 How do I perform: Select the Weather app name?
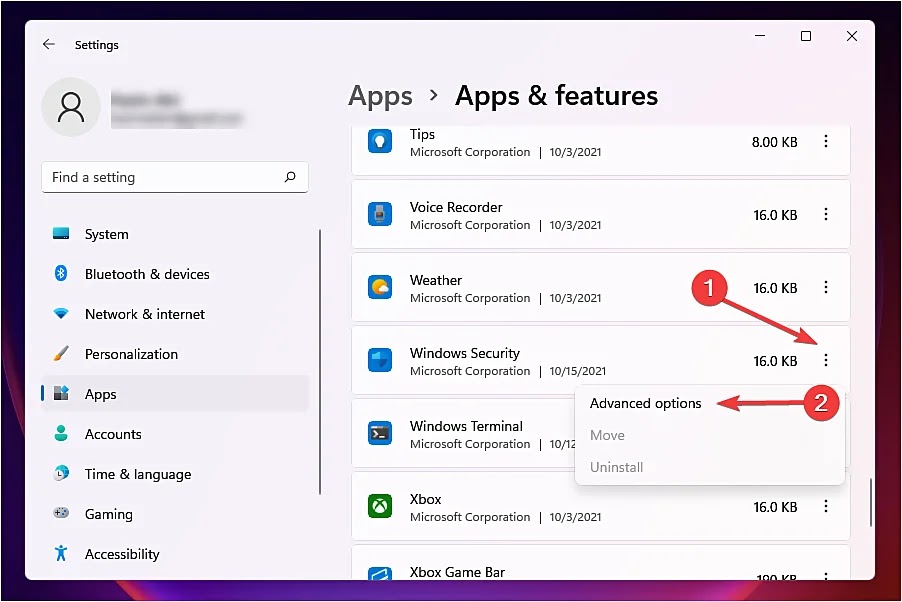435,280
